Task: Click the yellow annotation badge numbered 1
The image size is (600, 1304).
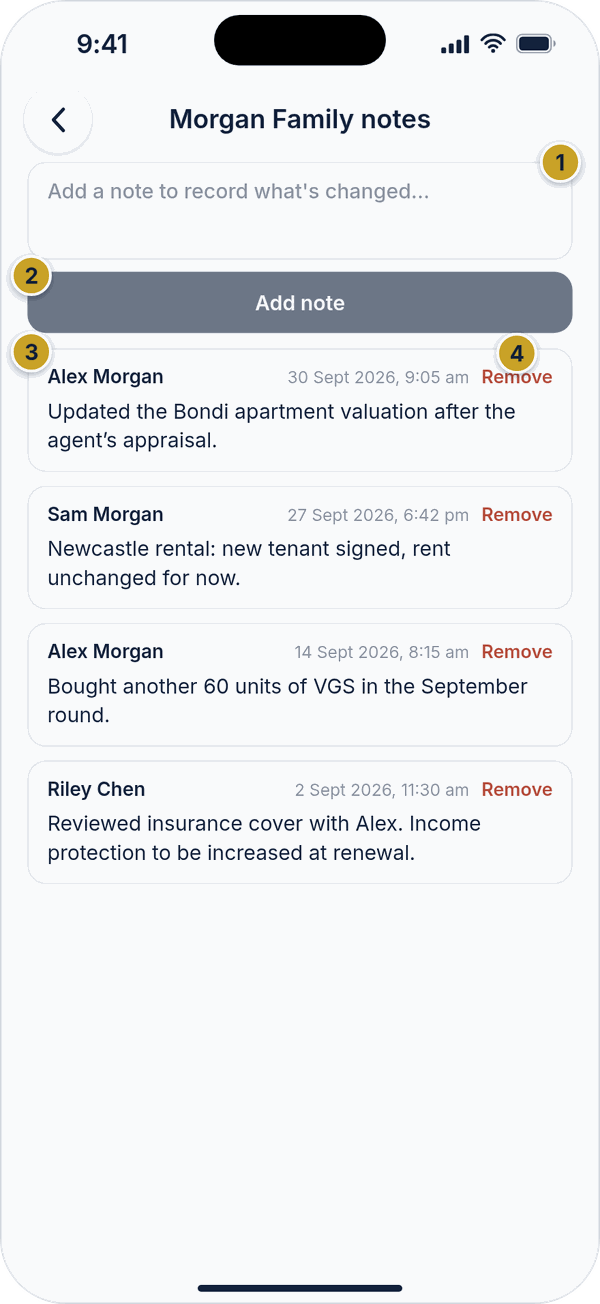Action: coord(560,163)
